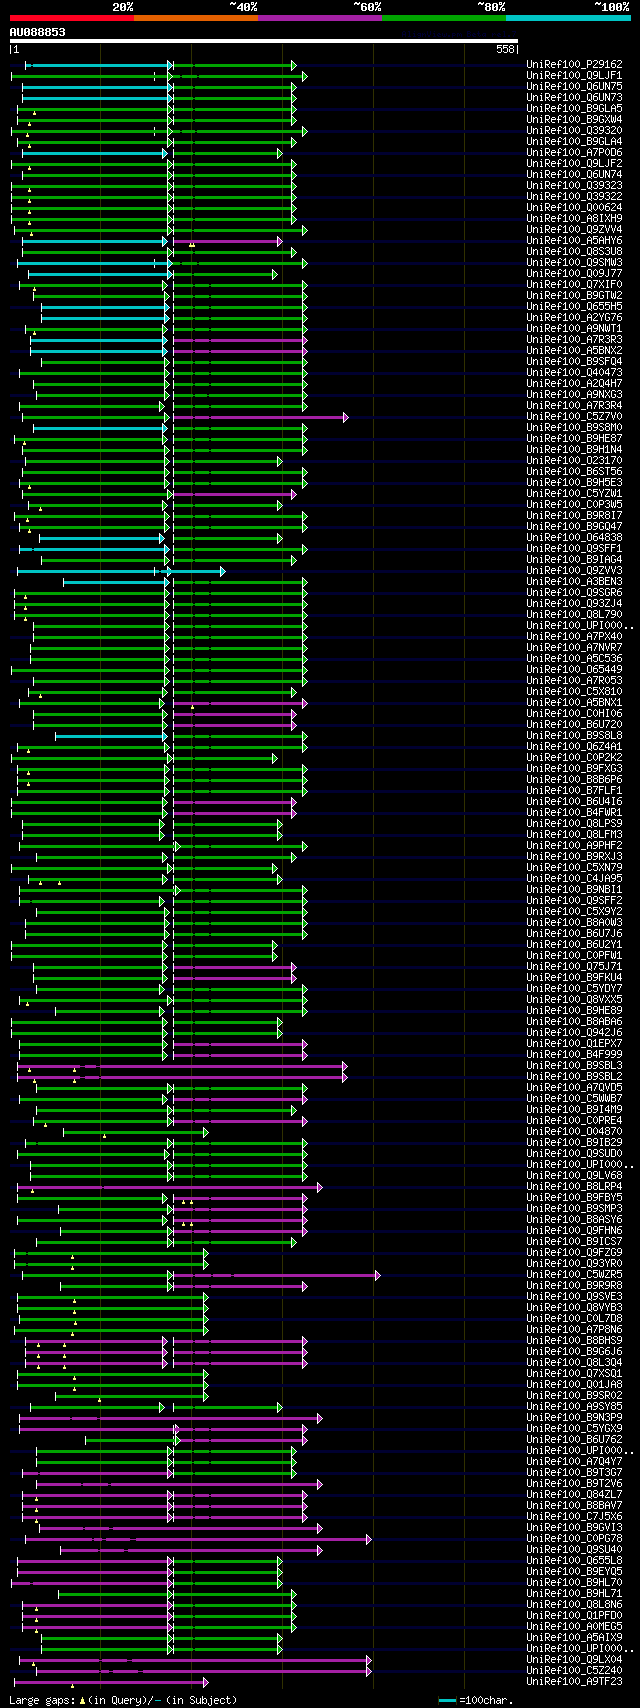Select hit label UniRef100_A3BEN3
640x1708 pixels.
tap(574, 582)
